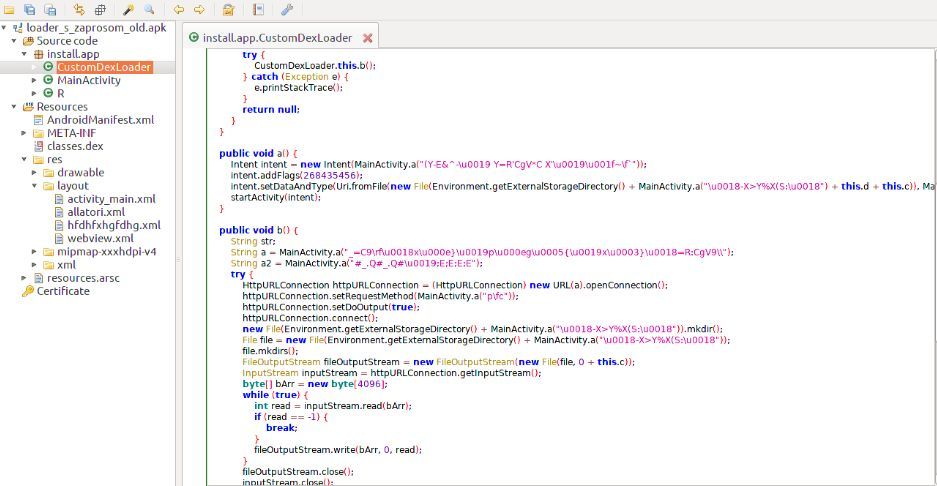The height and width of the screenshot is (486, 937).
Task: Open the text search magnifier icon
Action: (147, 10)
